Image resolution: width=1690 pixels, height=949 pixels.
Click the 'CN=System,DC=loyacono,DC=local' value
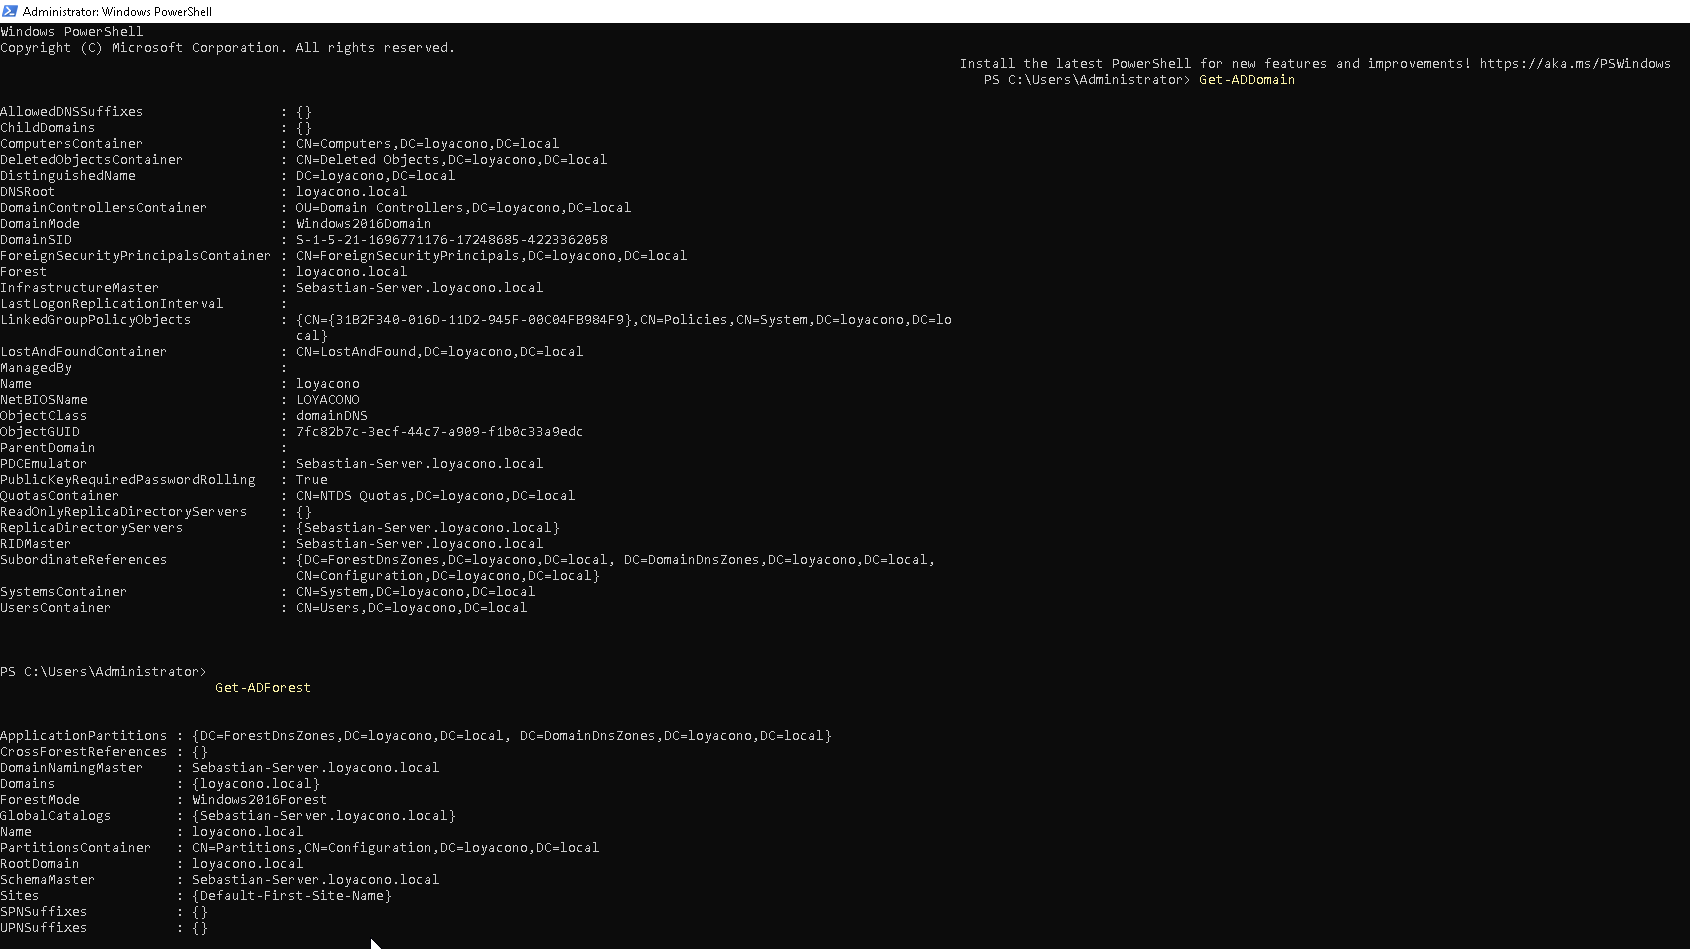coord(415,592)
